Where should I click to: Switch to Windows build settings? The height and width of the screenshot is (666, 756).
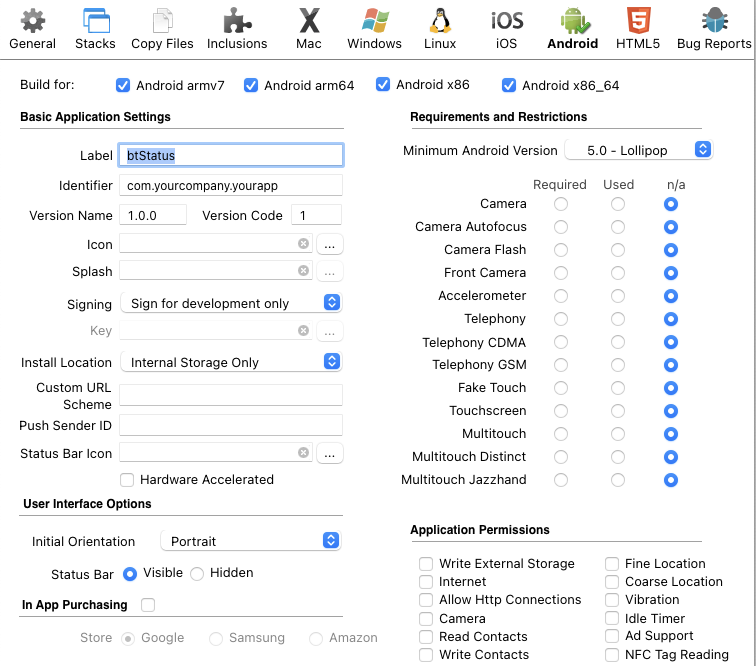click(375, 28)
